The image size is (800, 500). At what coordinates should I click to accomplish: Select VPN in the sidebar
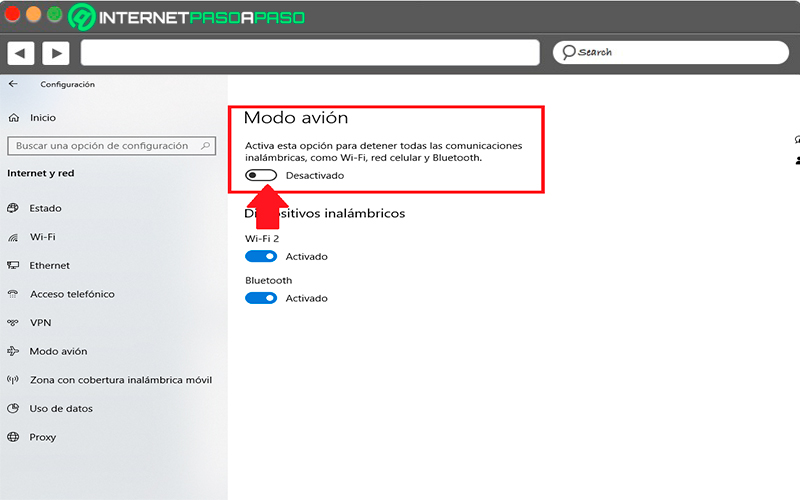coord(40,322)
